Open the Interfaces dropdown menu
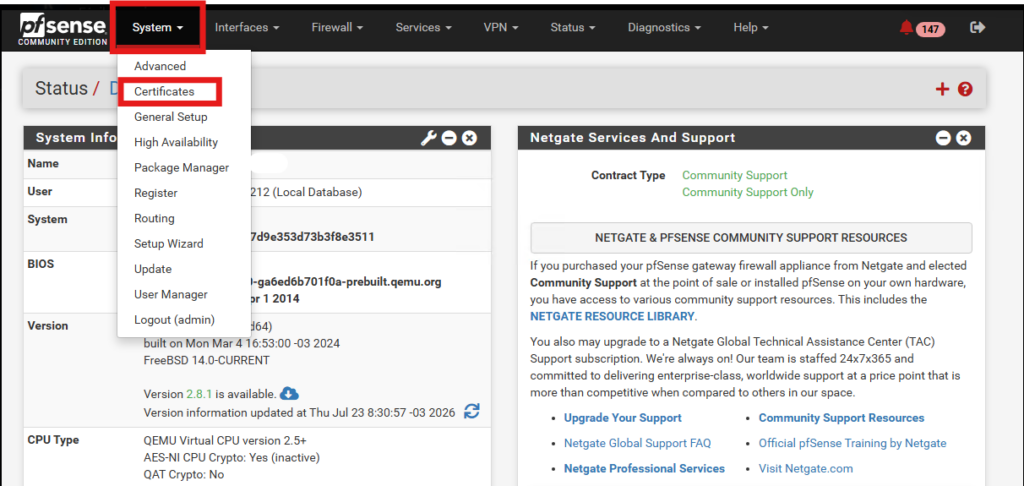This screenshot has height=486, width=1024. tap(247, 27)
